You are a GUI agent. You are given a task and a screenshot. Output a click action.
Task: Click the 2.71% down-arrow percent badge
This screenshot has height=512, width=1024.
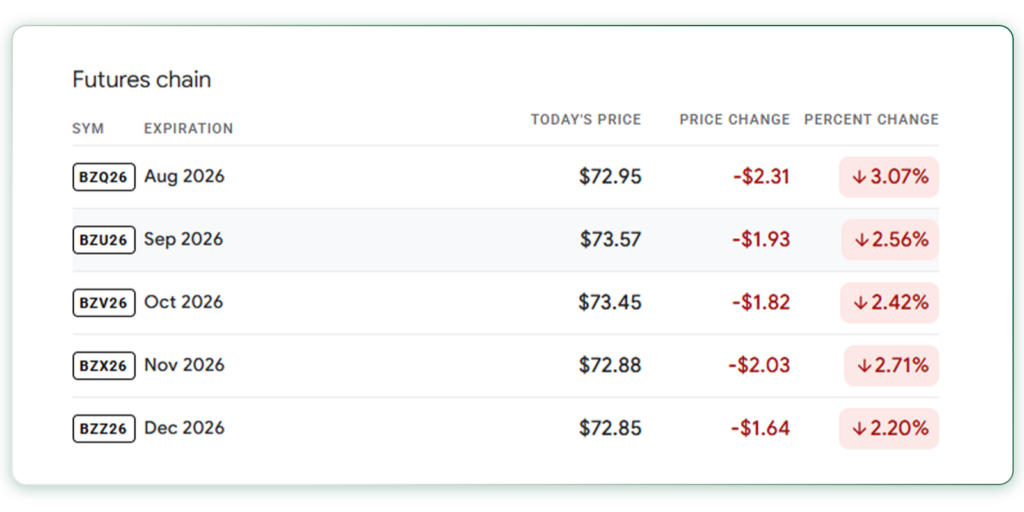[x=891, y=366]
